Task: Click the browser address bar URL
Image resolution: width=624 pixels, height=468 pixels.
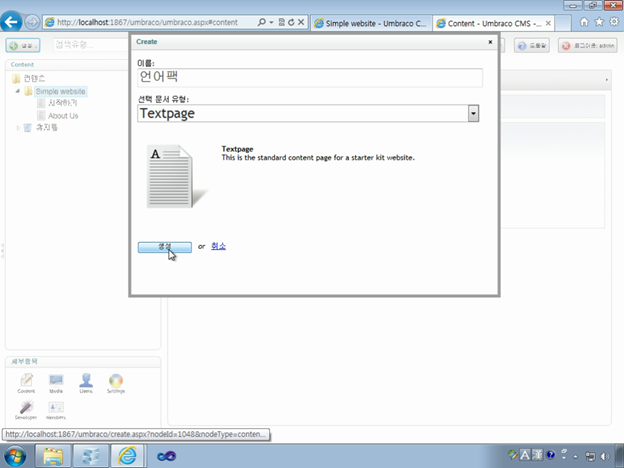Action: [x=147, y=22]
